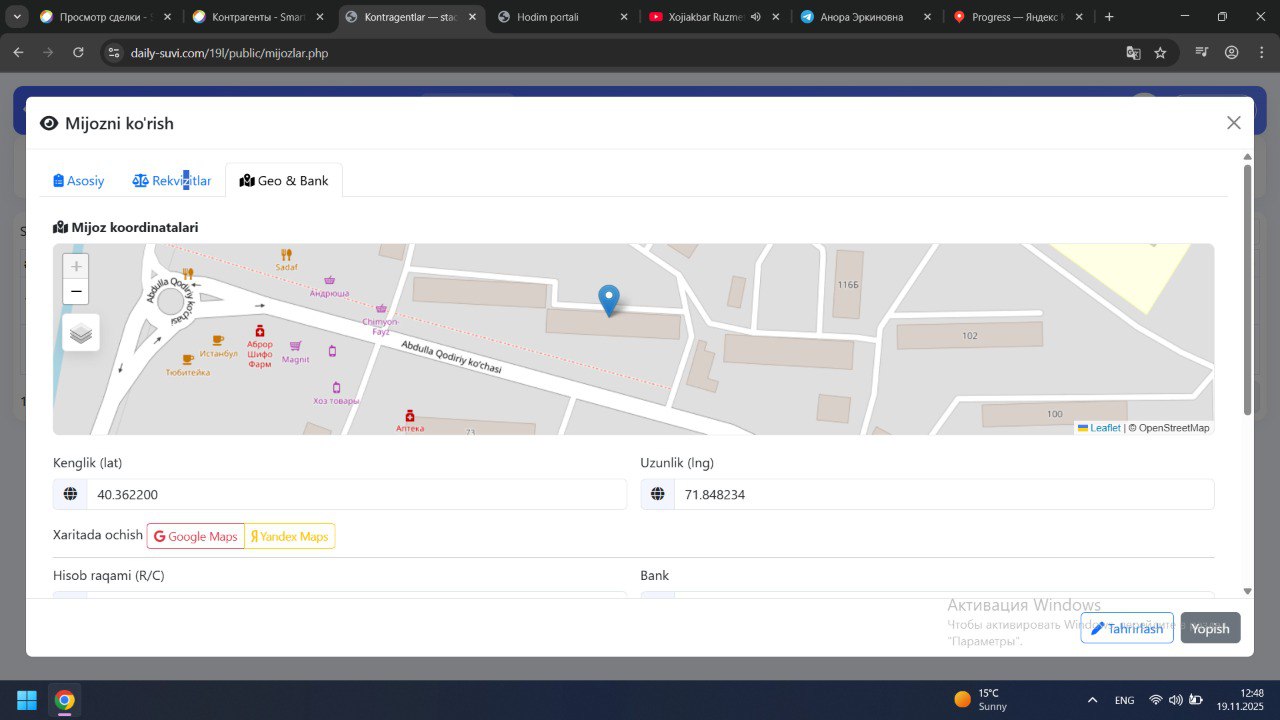Open the map layers control

pos(81,333)
